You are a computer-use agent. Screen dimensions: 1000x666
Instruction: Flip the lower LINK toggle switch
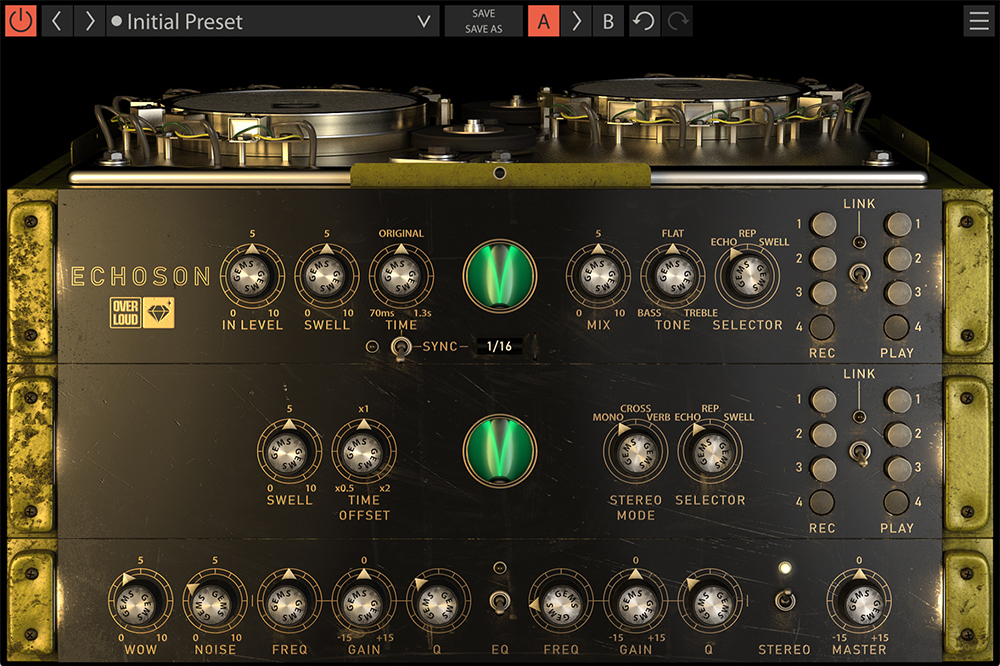pos(859,452)
